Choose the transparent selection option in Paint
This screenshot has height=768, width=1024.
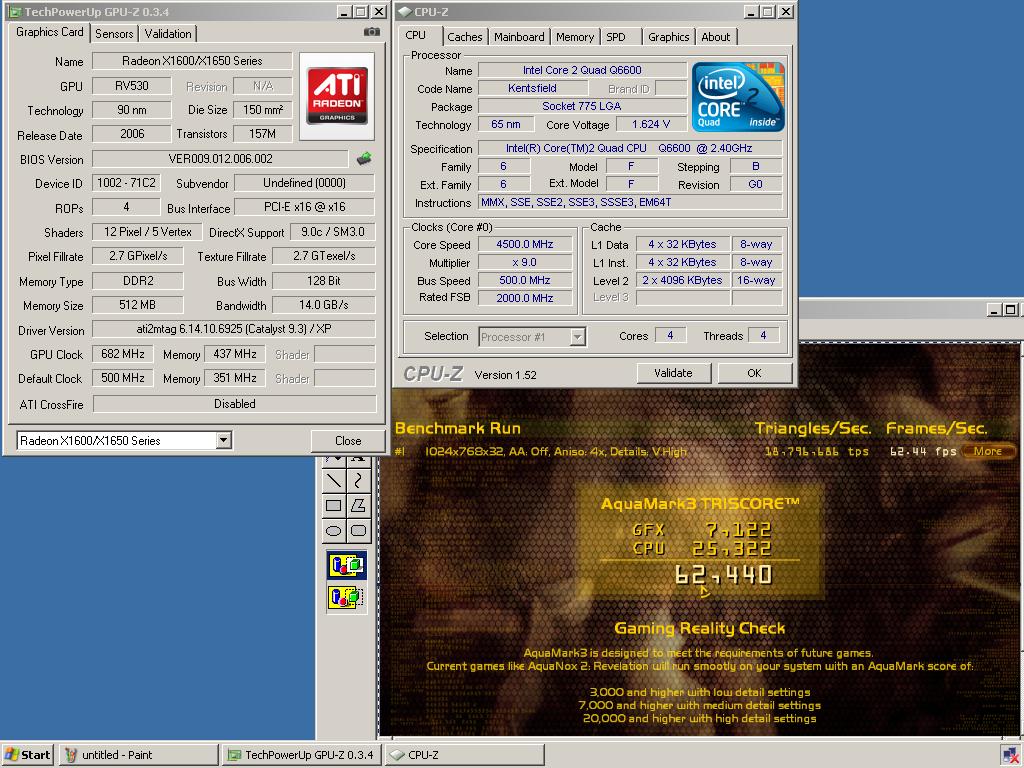click(x=346, y=596)
